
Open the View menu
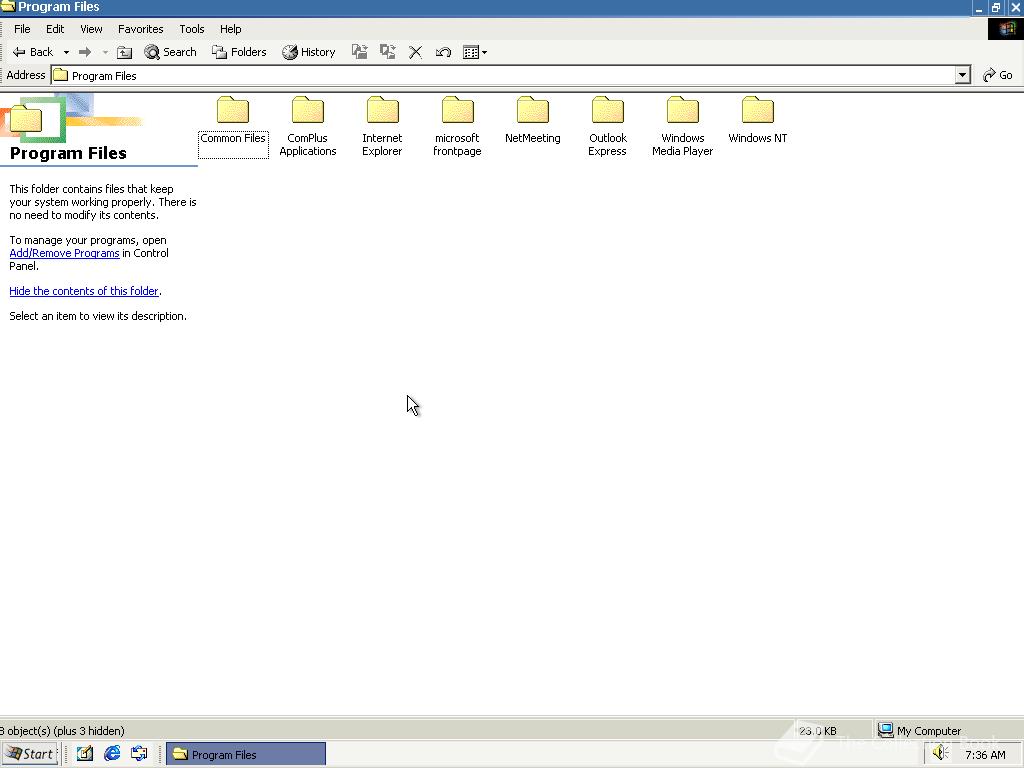pos(91,29)
